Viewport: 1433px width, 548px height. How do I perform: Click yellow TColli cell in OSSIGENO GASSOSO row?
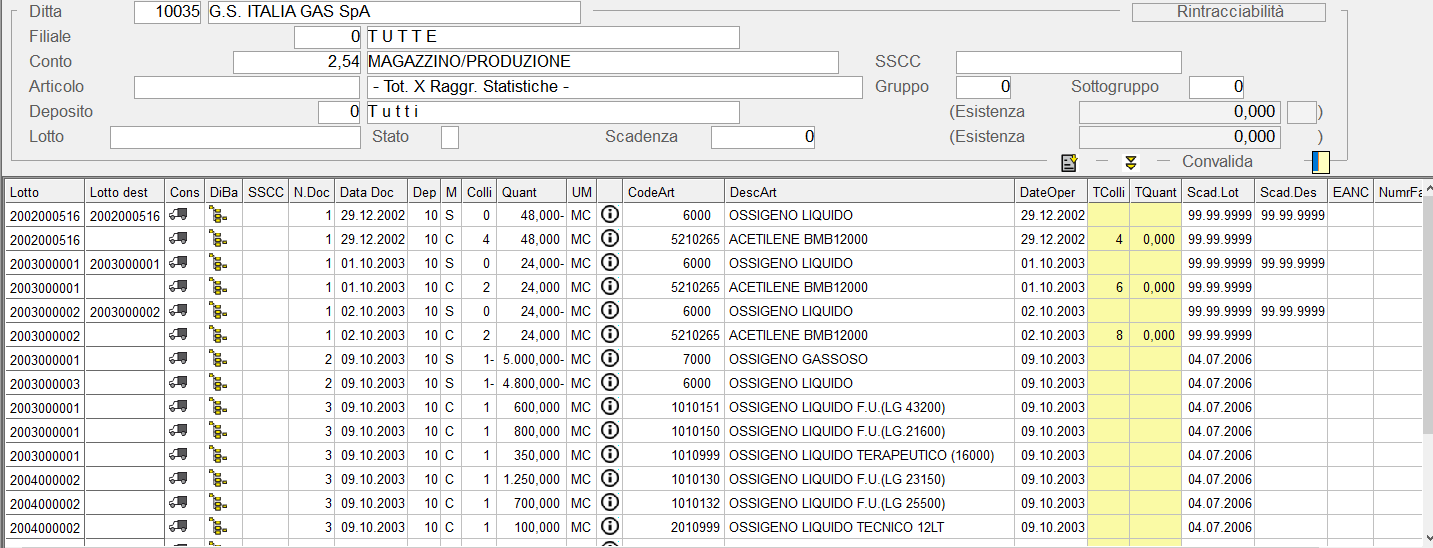(1108, 359)
